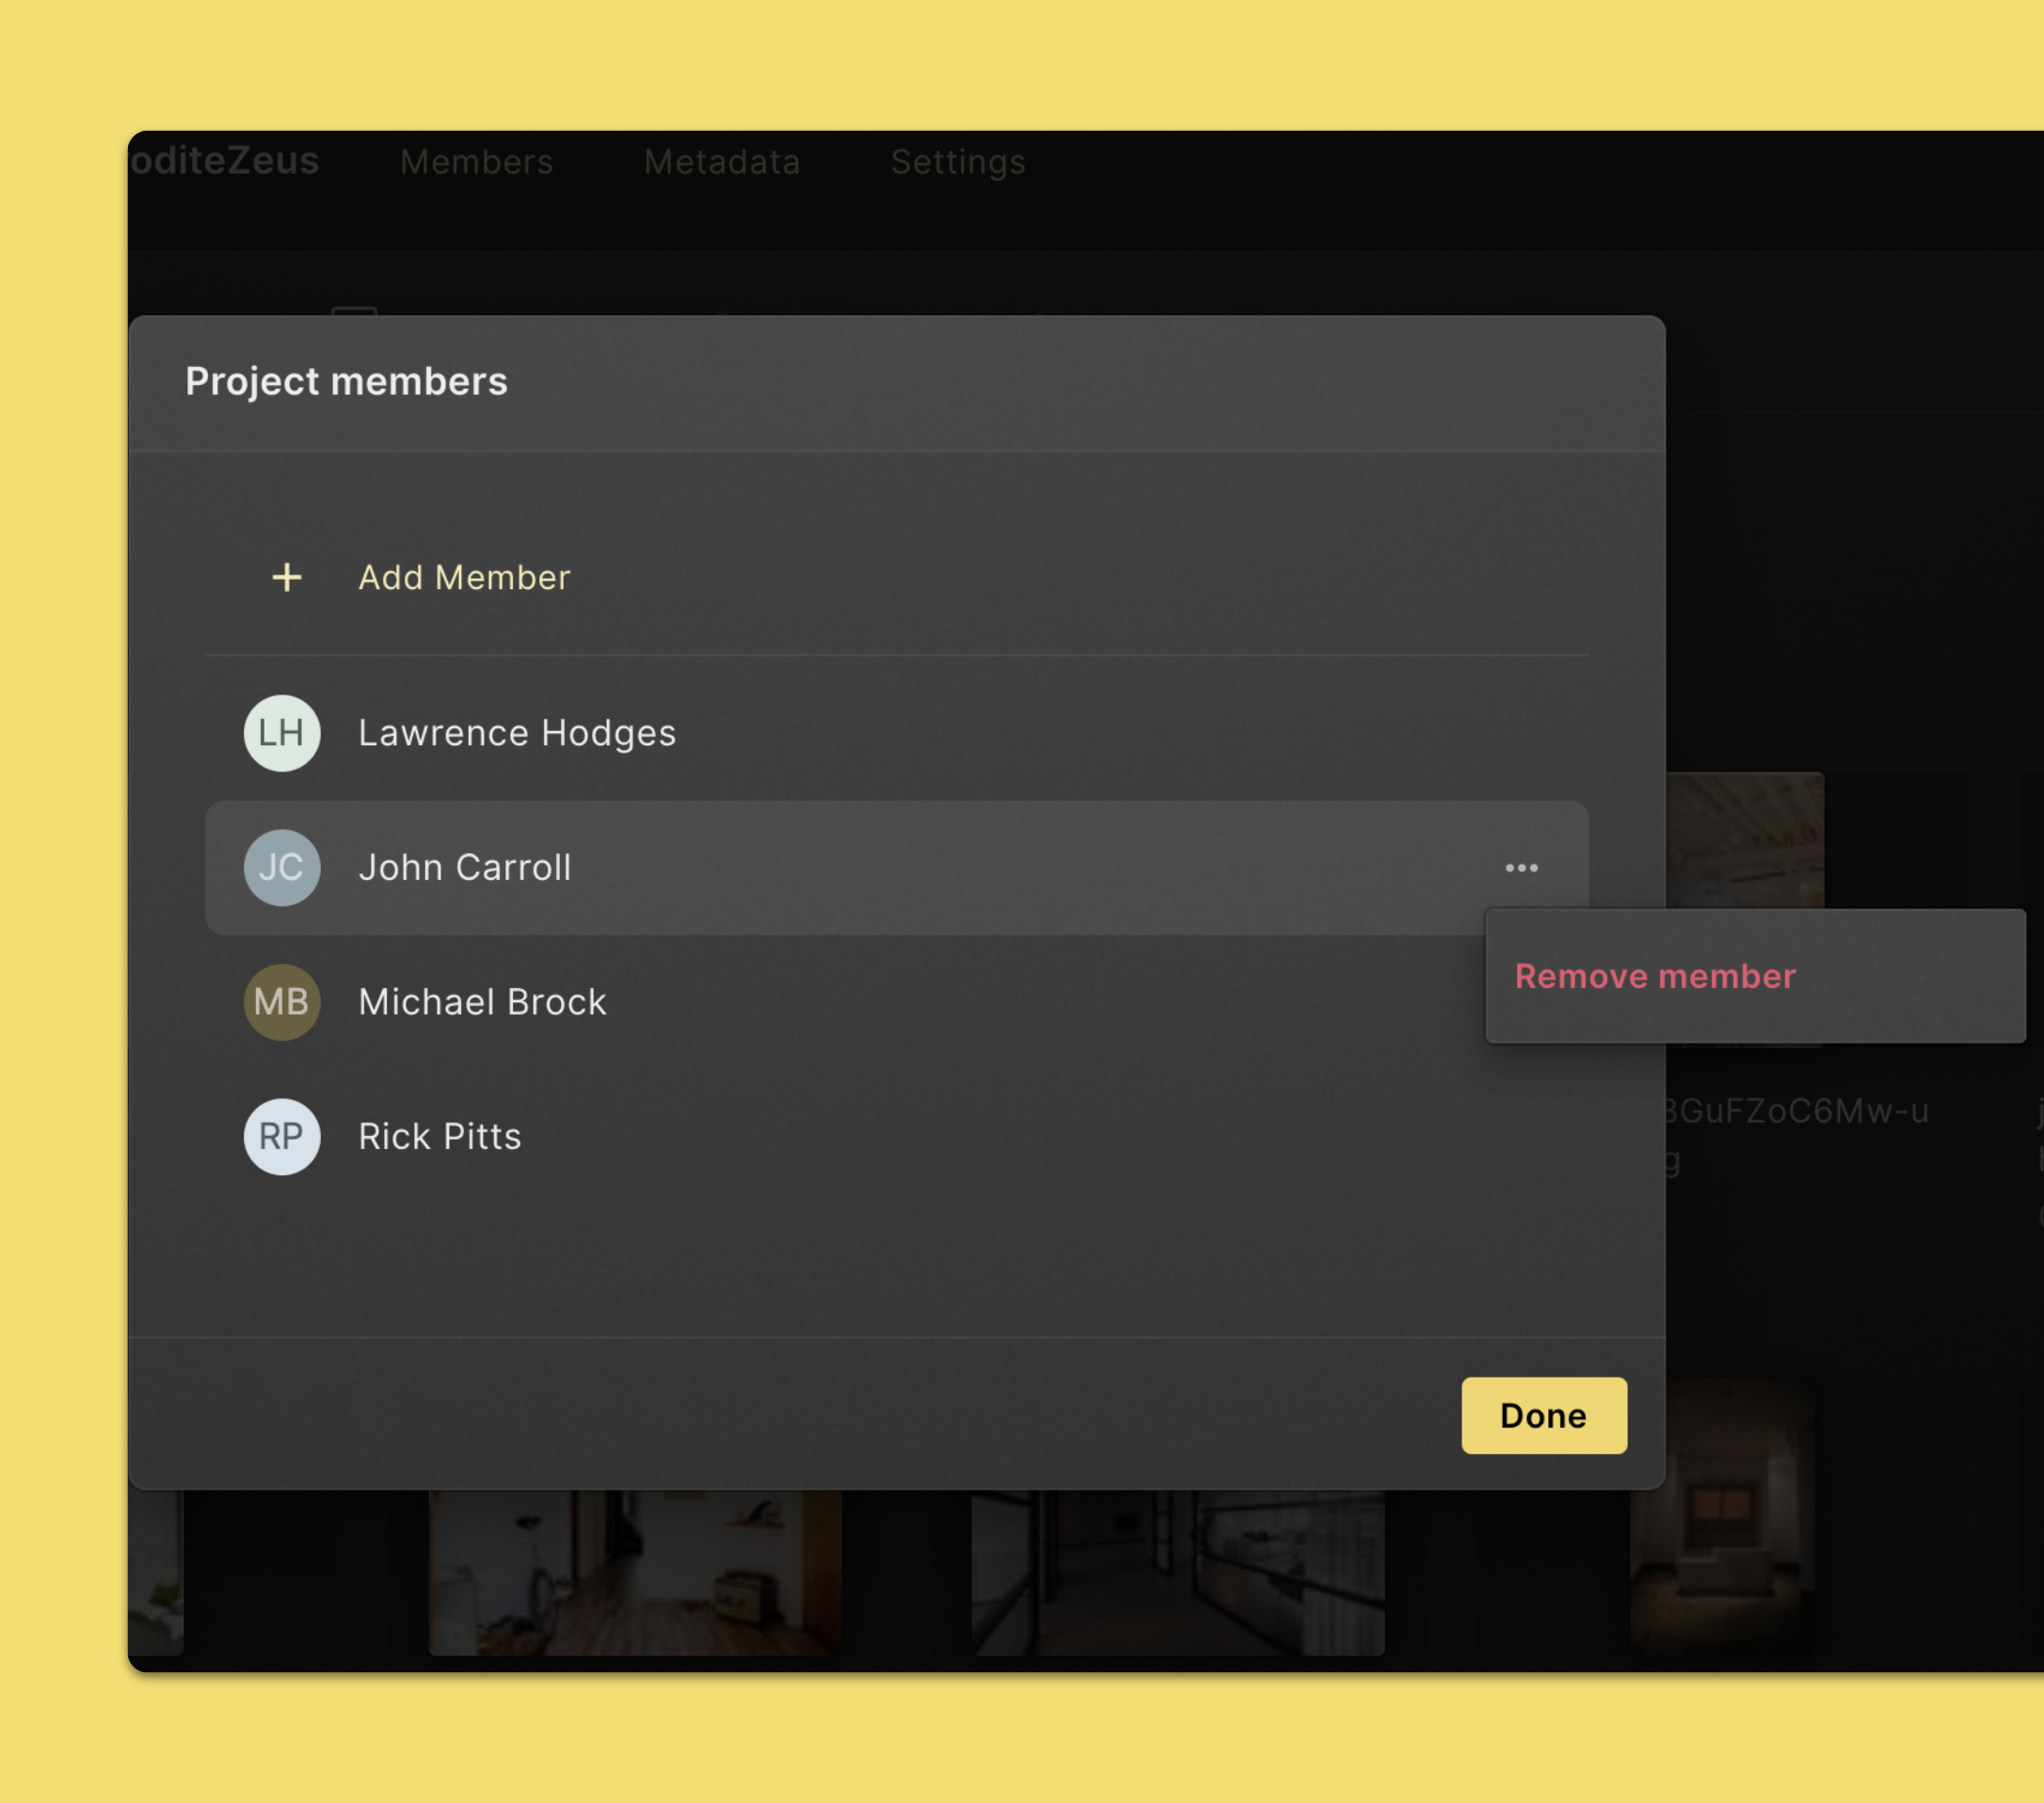Switch to the Metadata tab
Screen dimensions: 2044x1803
[722, 162]
